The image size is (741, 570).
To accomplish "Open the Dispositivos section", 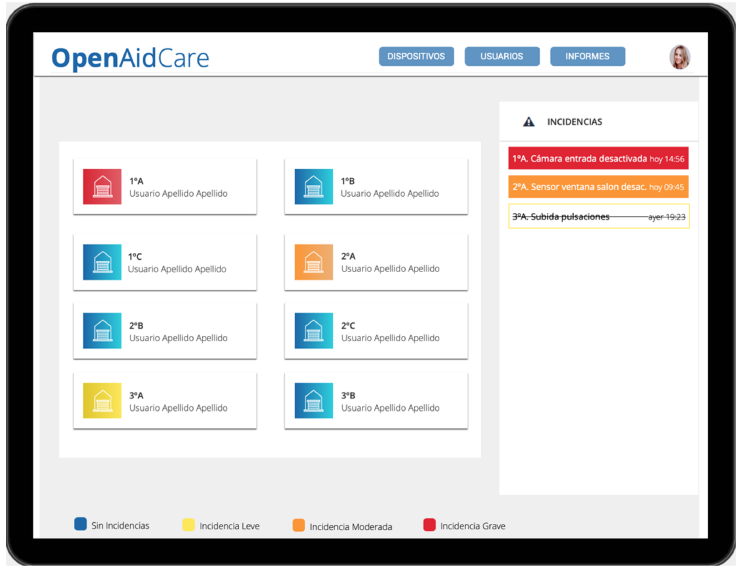I will [416, 56].
